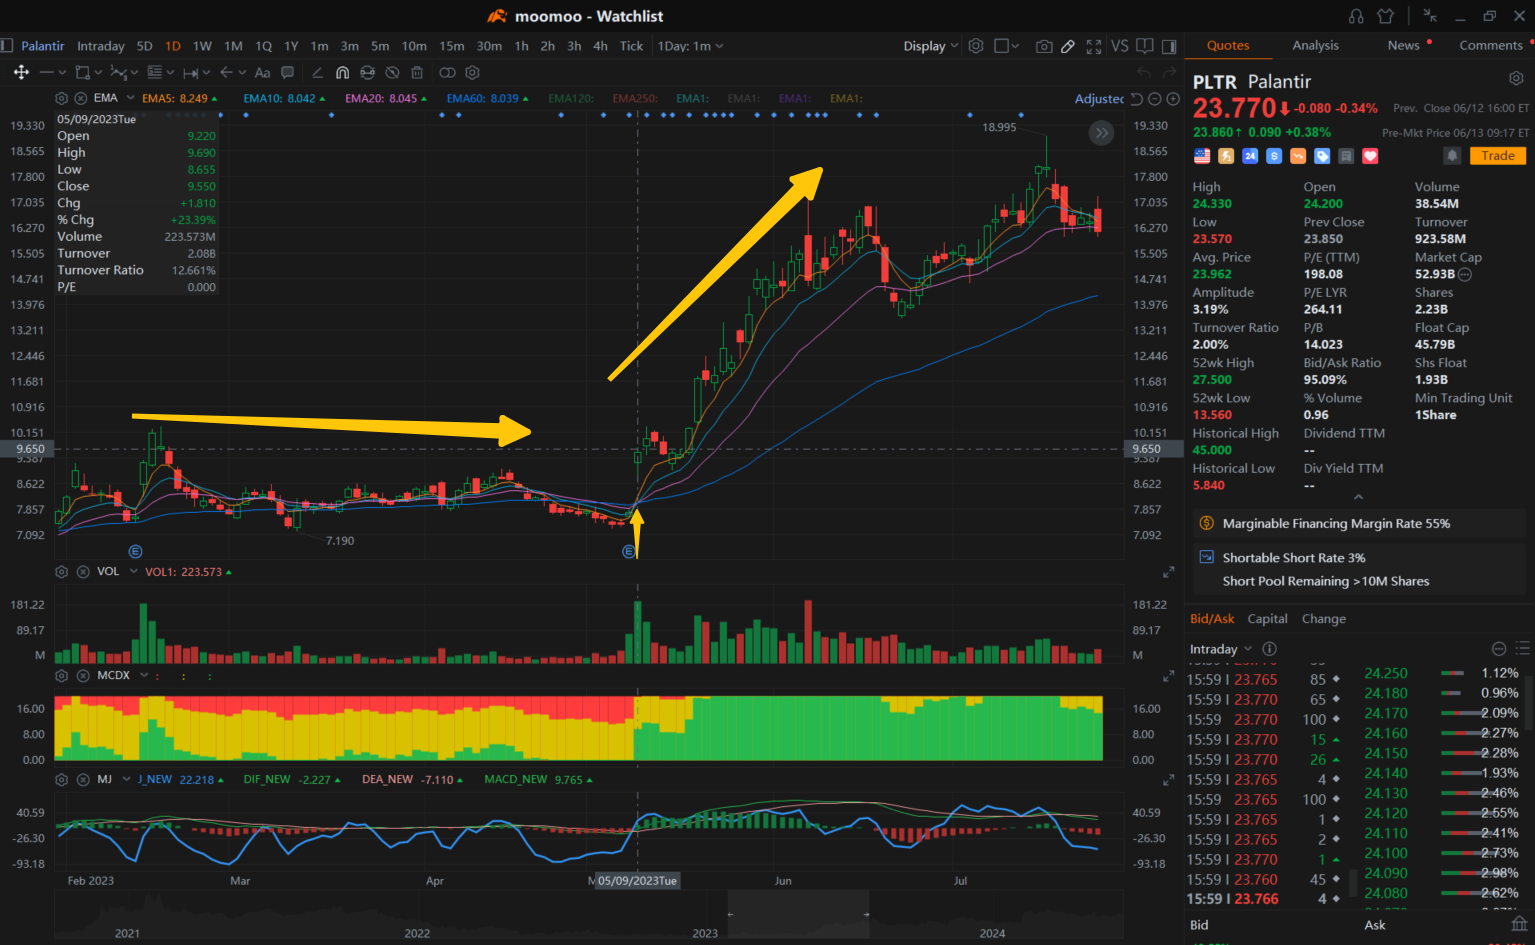Set a price alert via bell icon
The width and height of the screenshot is (1535, 945).
(x=1452, y=156)
